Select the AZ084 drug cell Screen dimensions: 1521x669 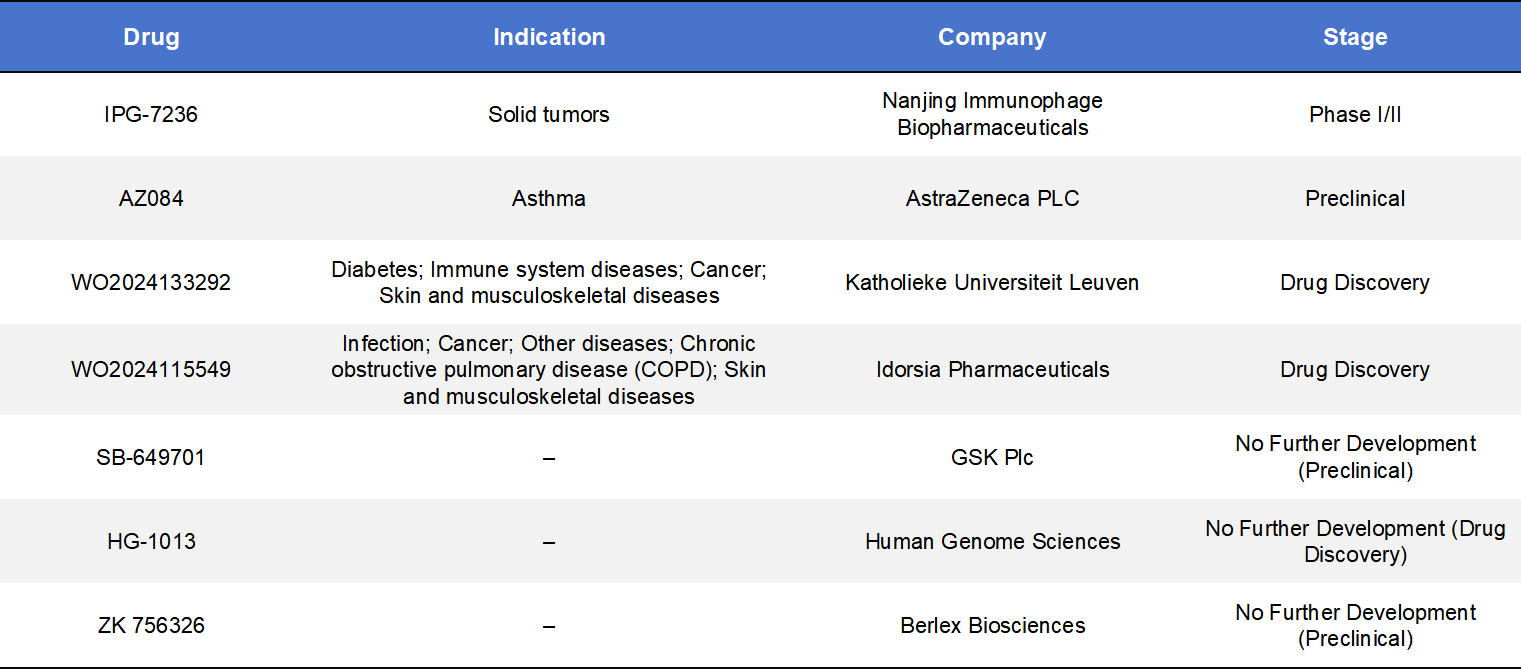(x=151, y=198)
